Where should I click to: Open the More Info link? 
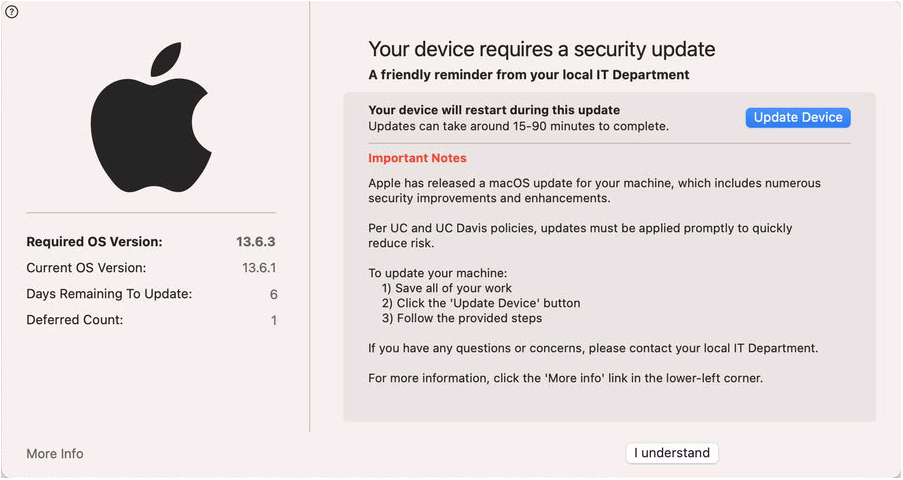(x=55, y=454)
